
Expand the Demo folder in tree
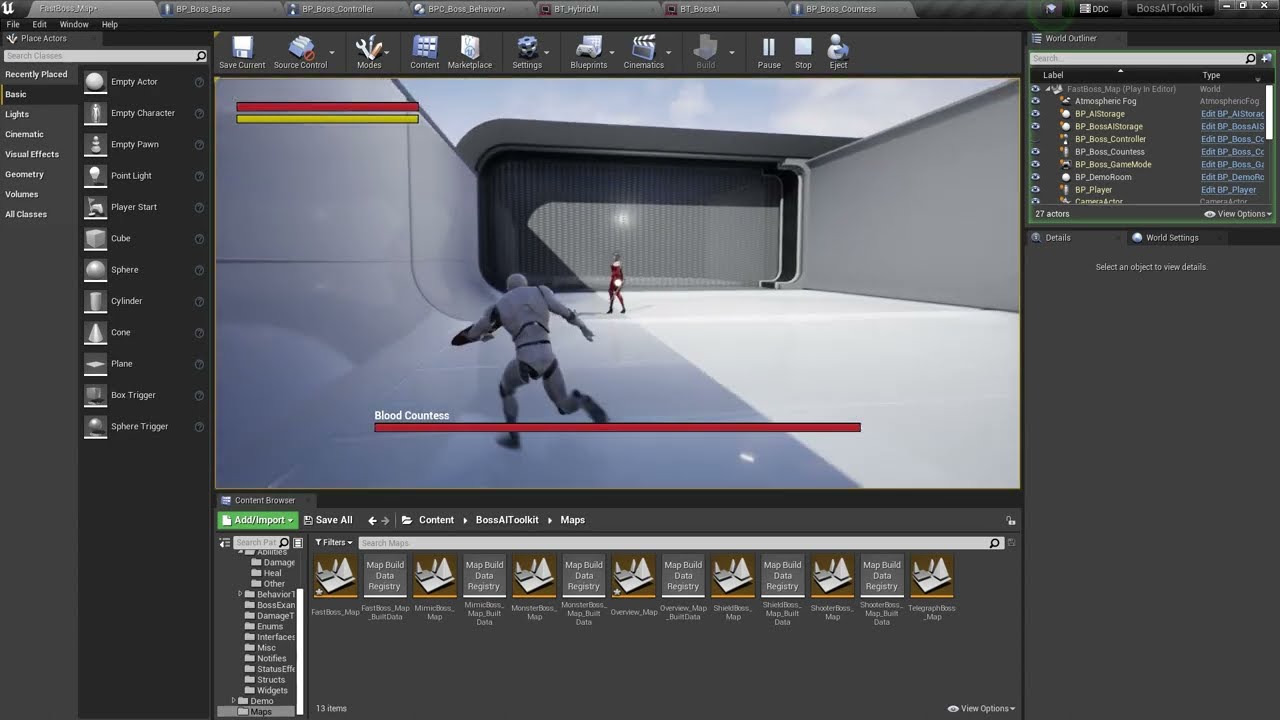[234, 701]
